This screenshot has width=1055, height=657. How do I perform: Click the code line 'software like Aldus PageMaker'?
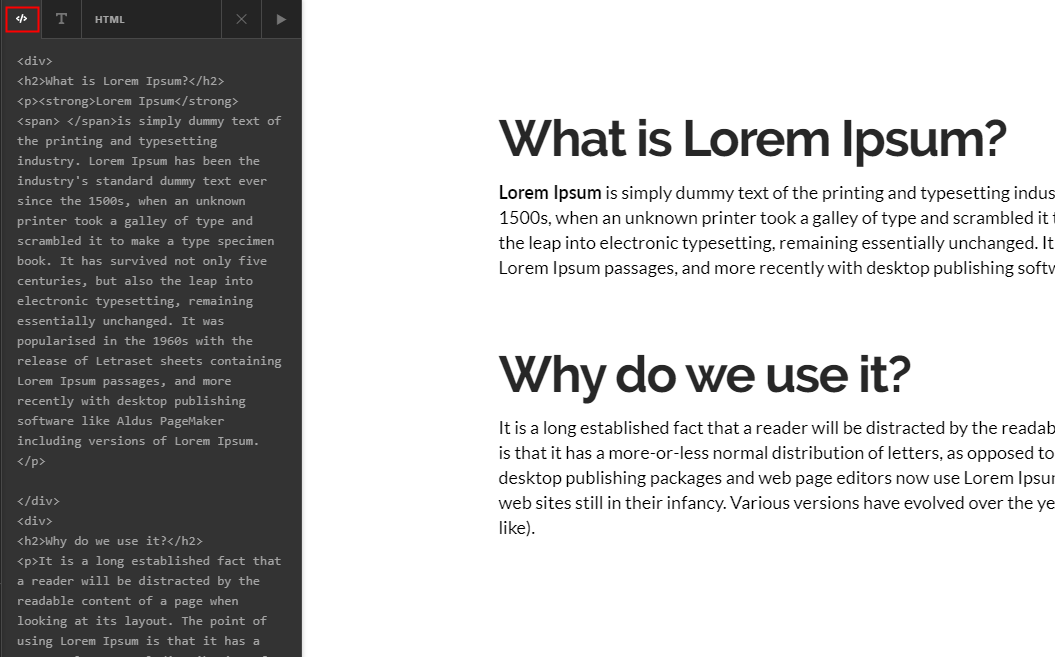120,421
